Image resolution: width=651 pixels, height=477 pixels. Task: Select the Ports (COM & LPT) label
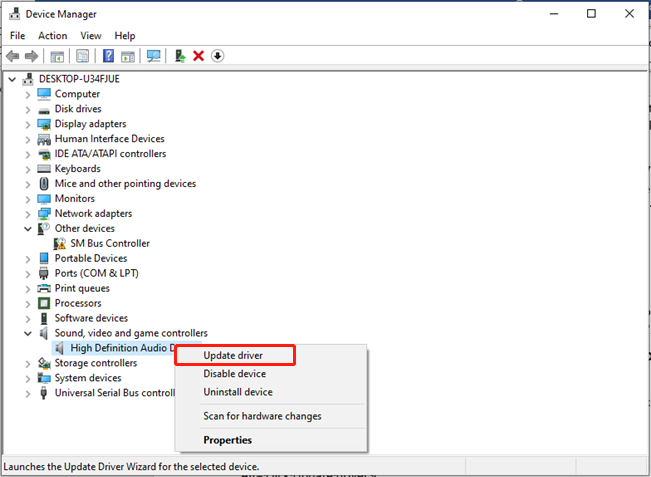(x=97, y=273)
